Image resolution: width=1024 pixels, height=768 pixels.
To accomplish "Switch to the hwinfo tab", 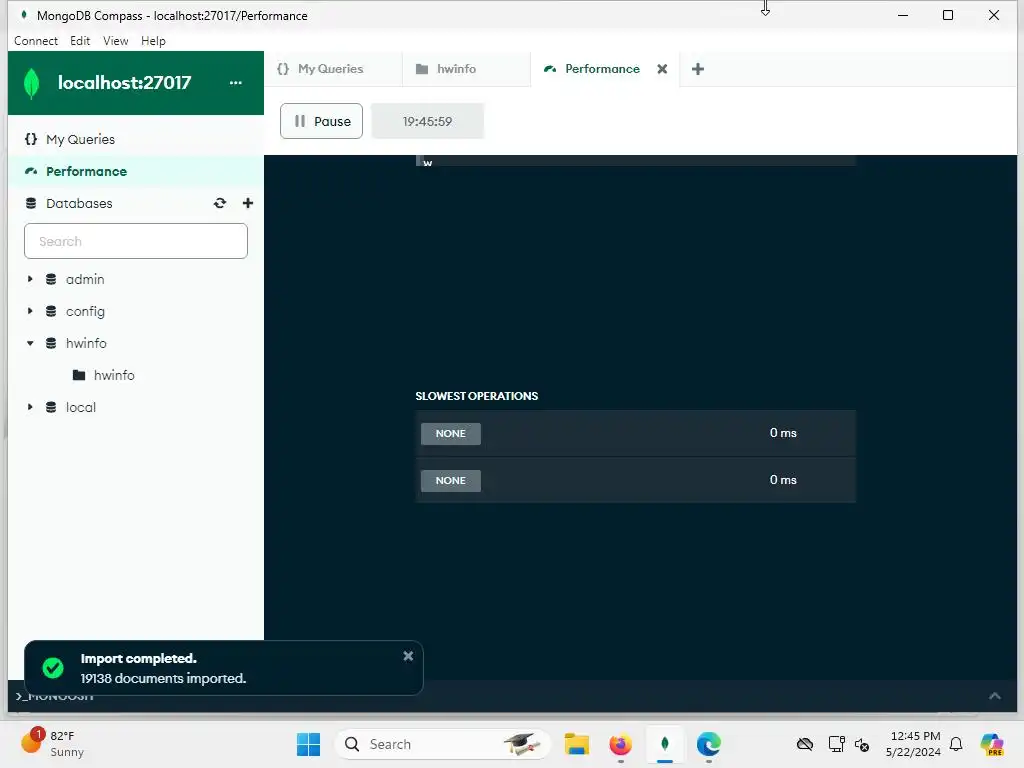I will 466,69.
